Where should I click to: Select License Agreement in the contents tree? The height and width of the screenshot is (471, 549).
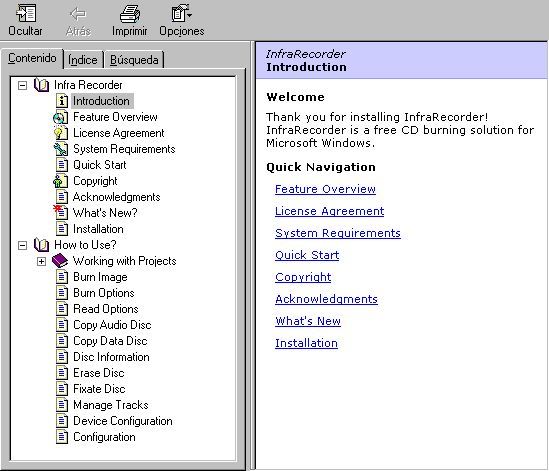118,133
